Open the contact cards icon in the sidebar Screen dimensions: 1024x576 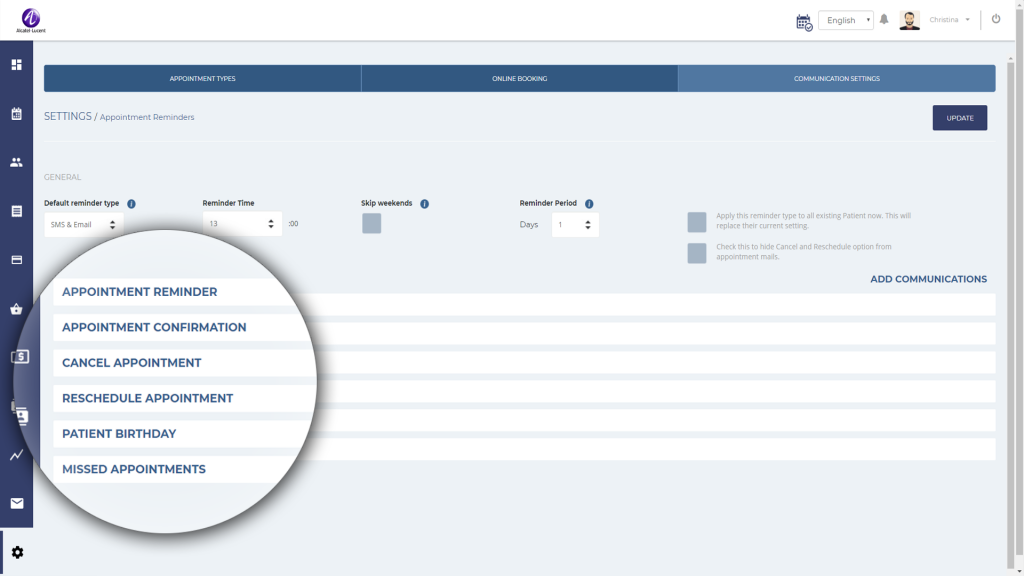tap(20, 414)
